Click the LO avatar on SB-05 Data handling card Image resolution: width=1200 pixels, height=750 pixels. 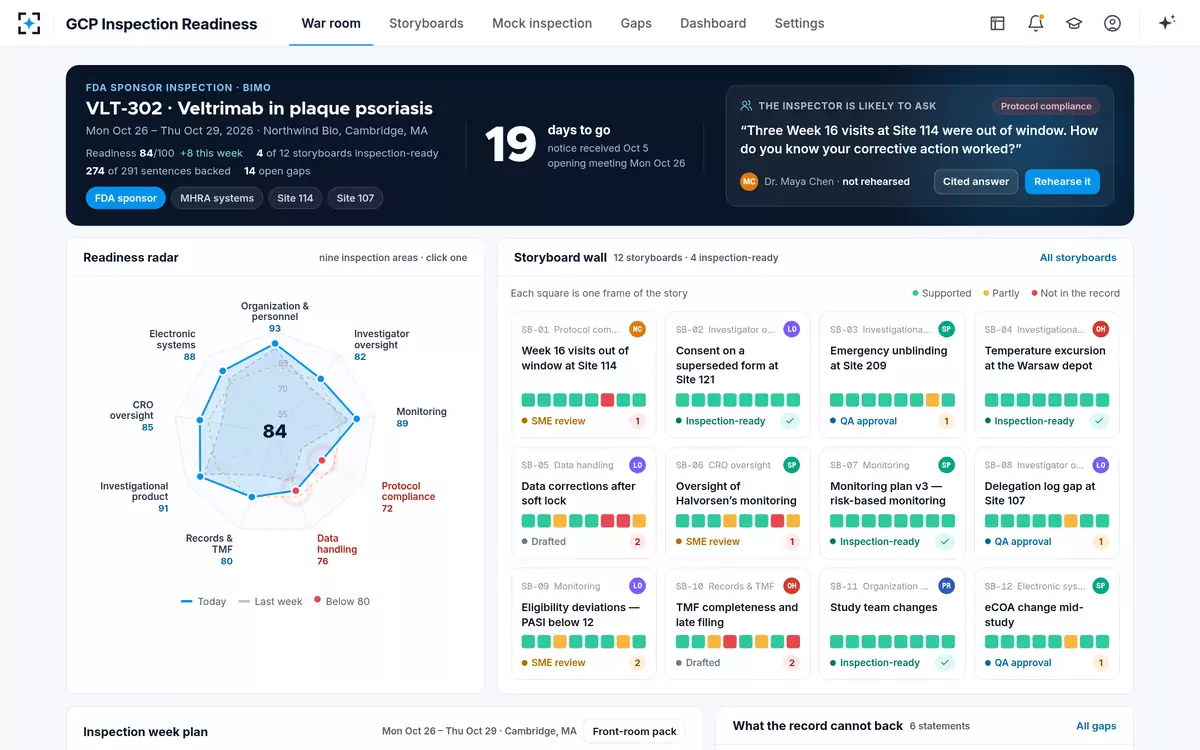pos(637,465)
